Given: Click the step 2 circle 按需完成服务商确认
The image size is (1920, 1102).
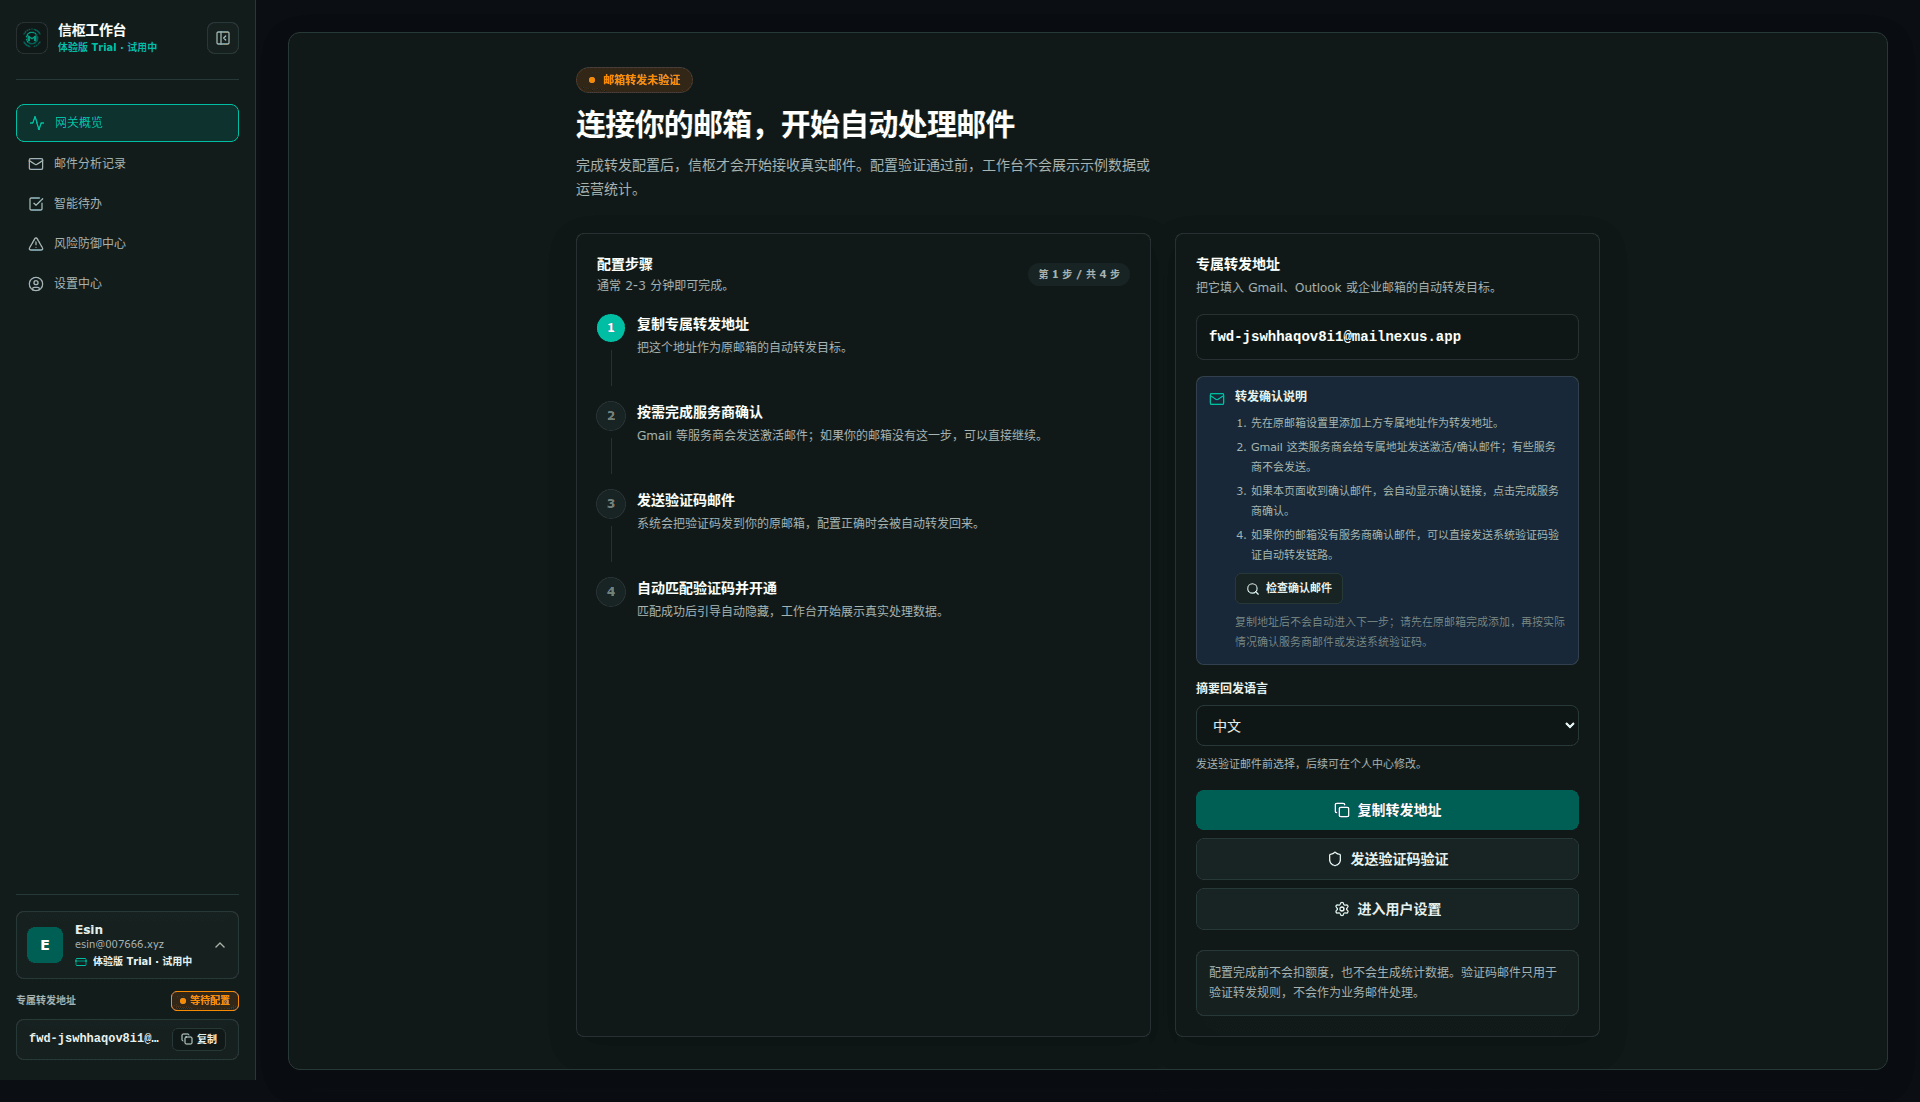Looking at the screenshot, I should click(611, 416).
